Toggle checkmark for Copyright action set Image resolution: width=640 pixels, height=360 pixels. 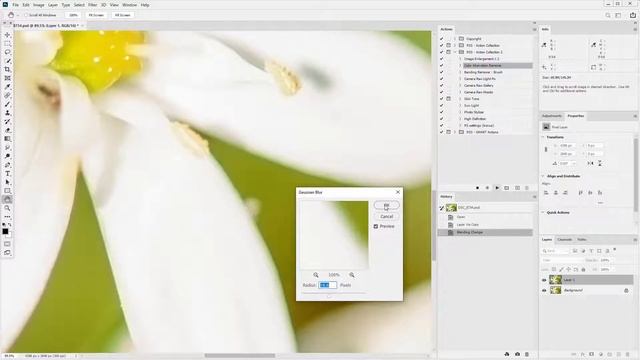(x=441, y=39)
